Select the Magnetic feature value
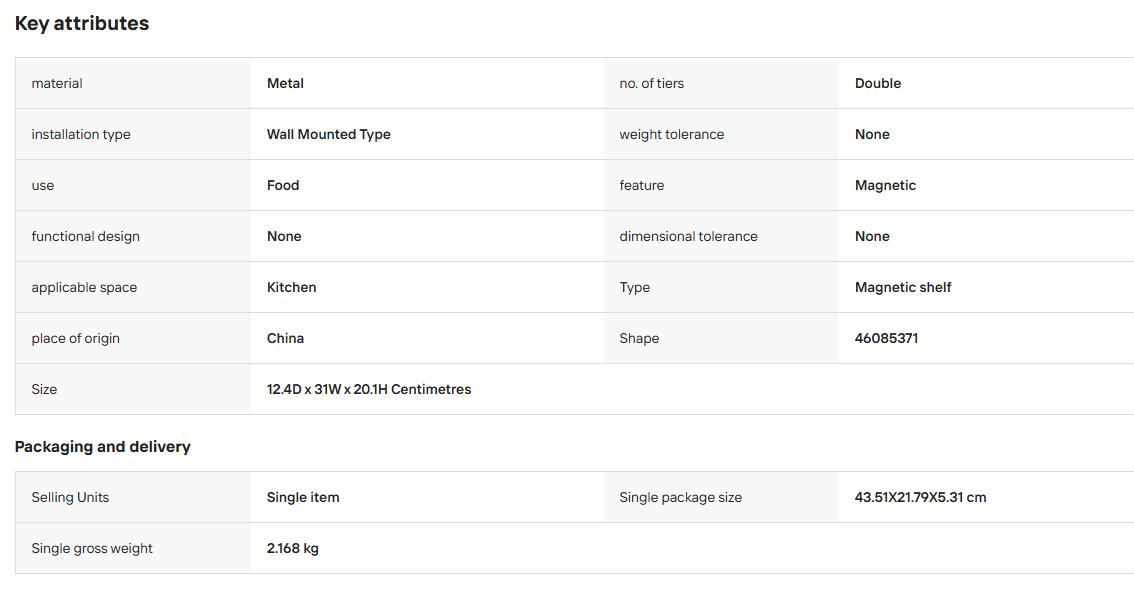1134x593 pixels. pos(885,185)
